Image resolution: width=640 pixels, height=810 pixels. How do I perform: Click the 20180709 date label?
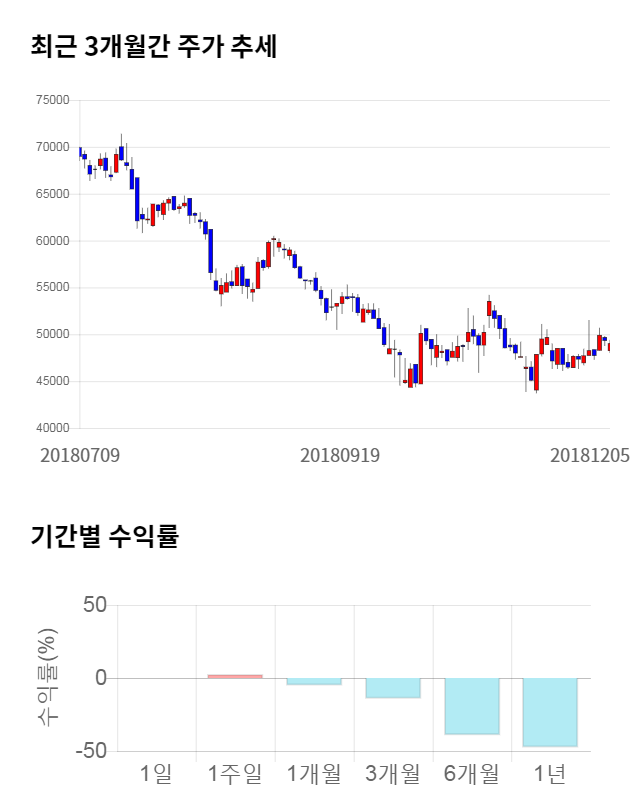point(80,455)
